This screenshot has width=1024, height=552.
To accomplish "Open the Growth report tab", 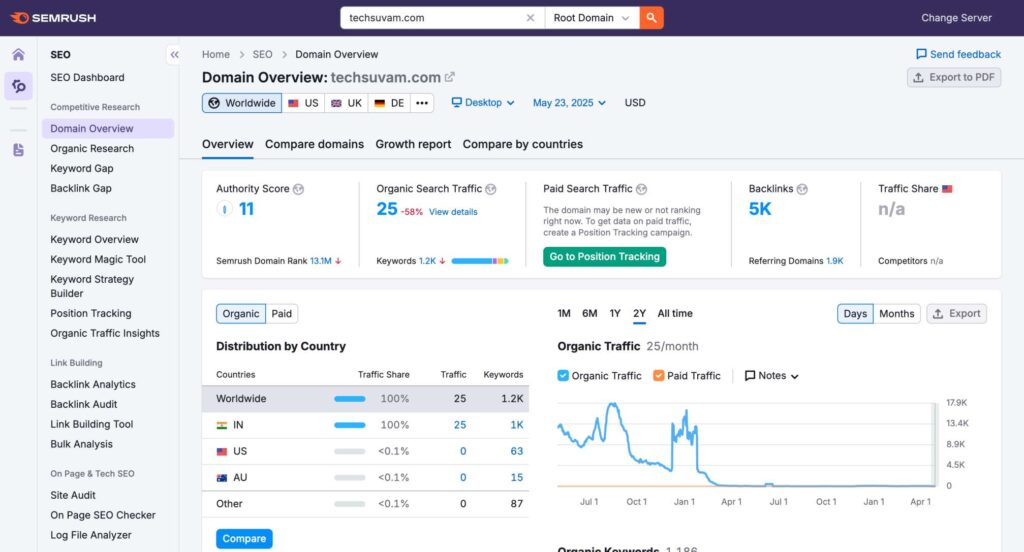I will click(x=413, y=144).
